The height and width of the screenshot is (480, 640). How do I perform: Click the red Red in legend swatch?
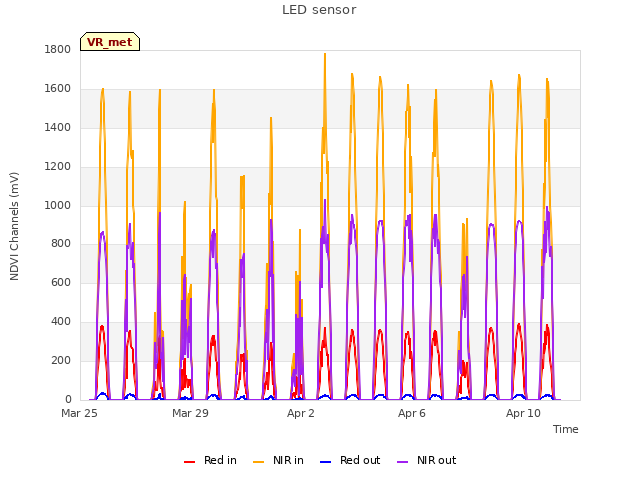pyautogui.click(x=189, y=462)
